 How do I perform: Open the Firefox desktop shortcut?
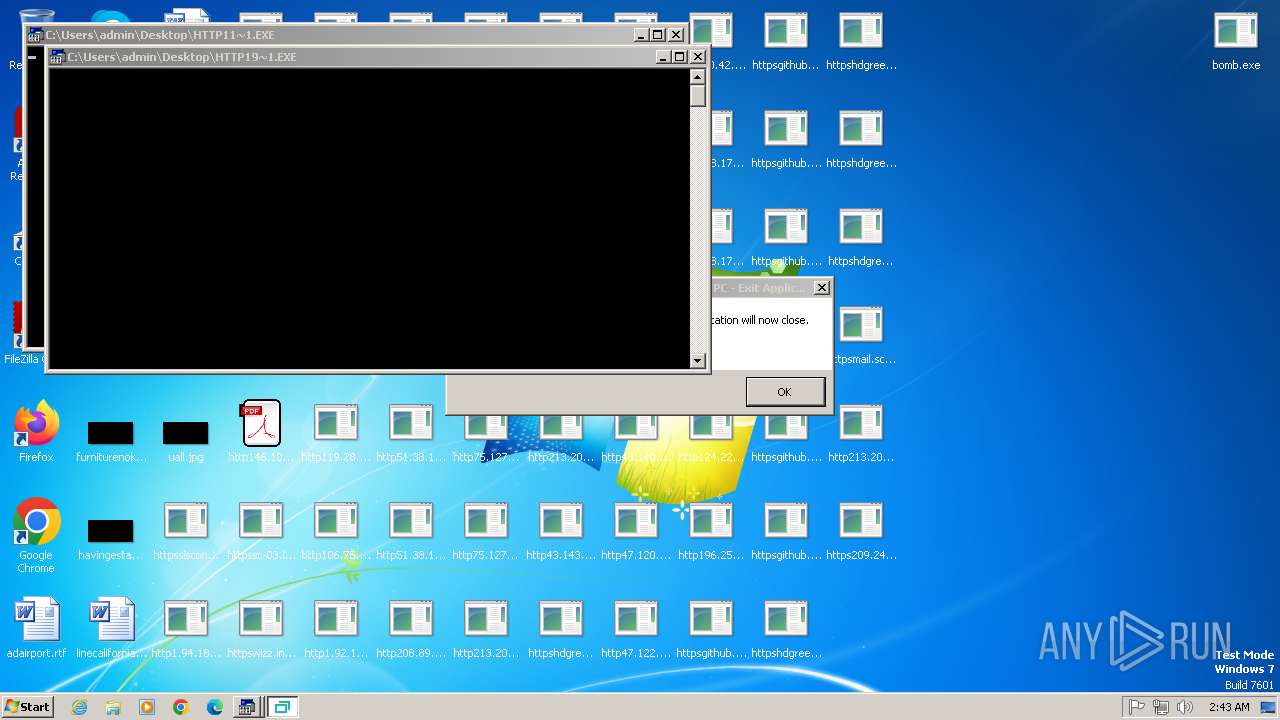37,432
